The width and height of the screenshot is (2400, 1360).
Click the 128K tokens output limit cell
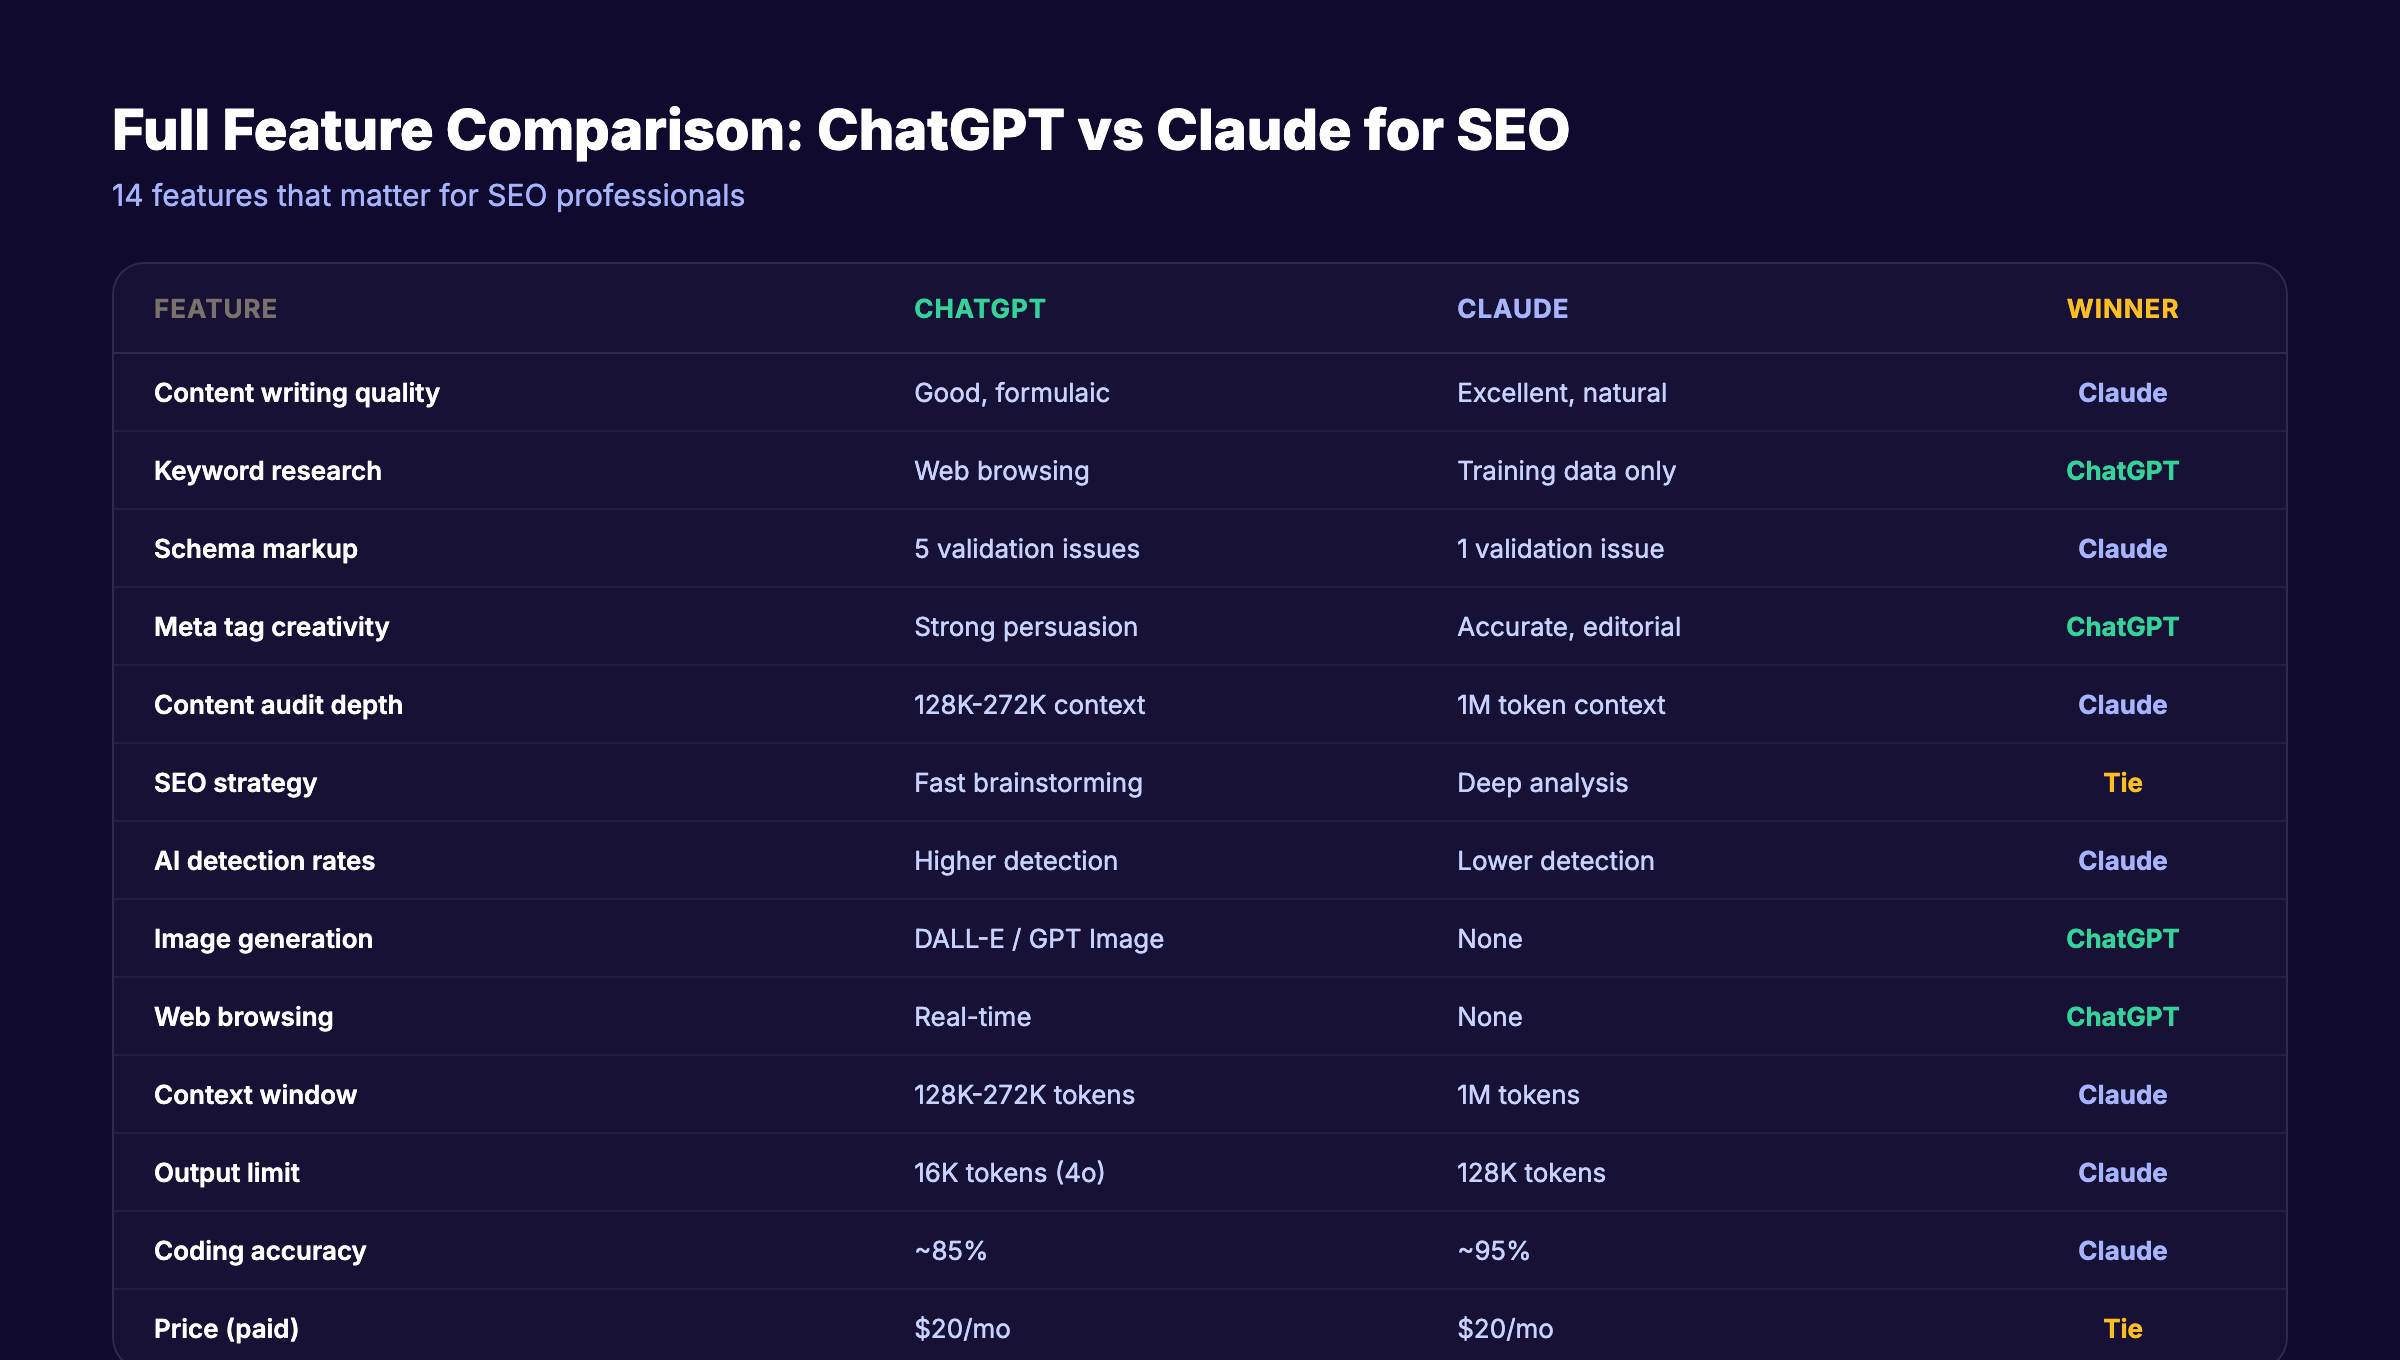(x=1531, y=1172)
